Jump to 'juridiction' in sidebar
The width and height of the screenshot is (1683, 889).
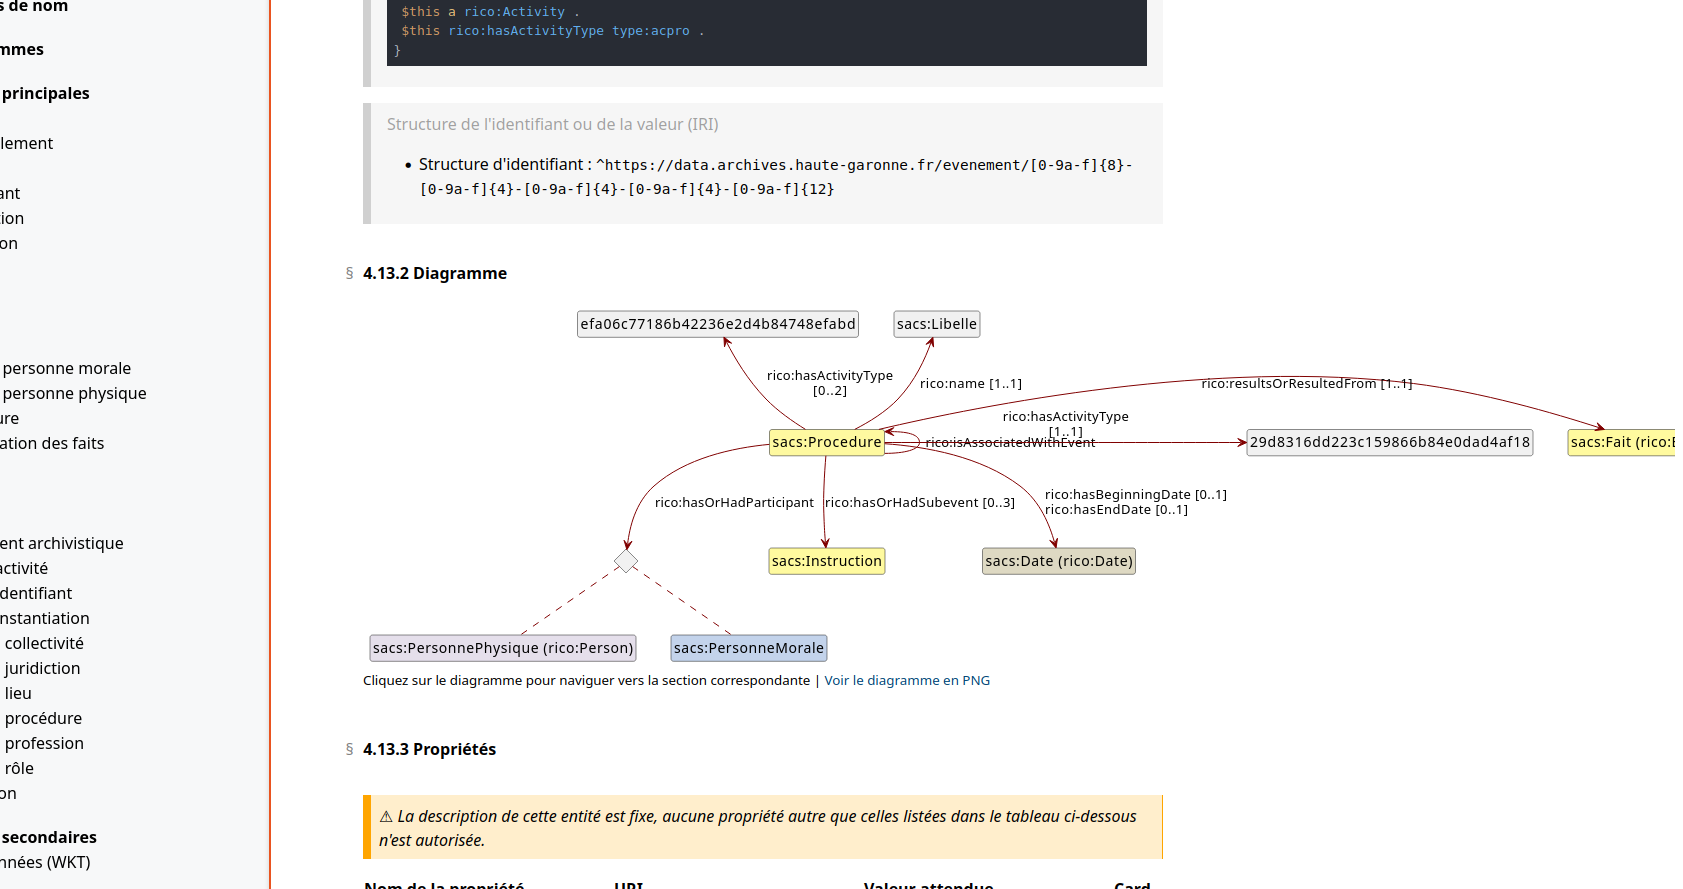coord(42,668)
